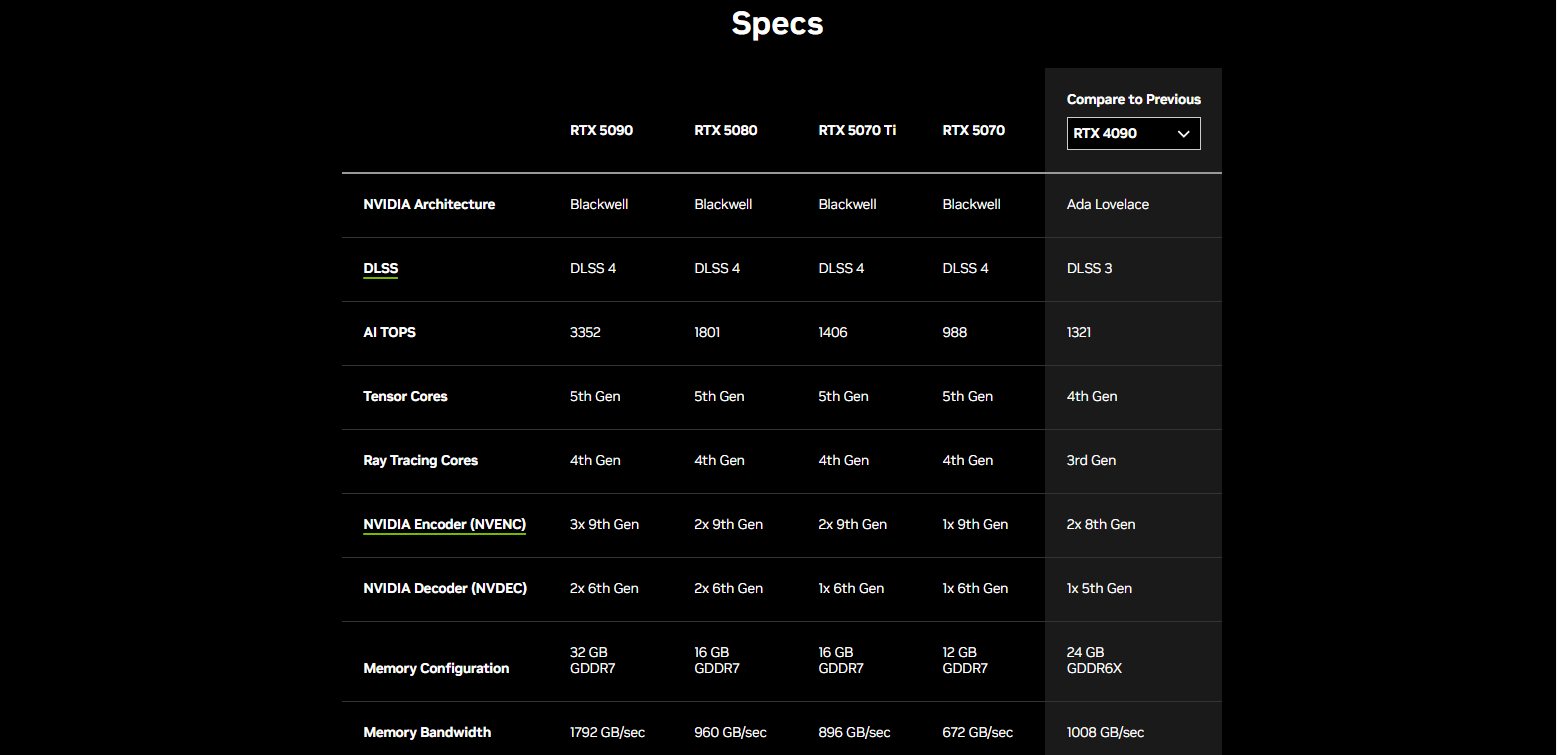Click the 1x 5th Gen decoder cell
1557x755 pixels.
click(1099, 588)
